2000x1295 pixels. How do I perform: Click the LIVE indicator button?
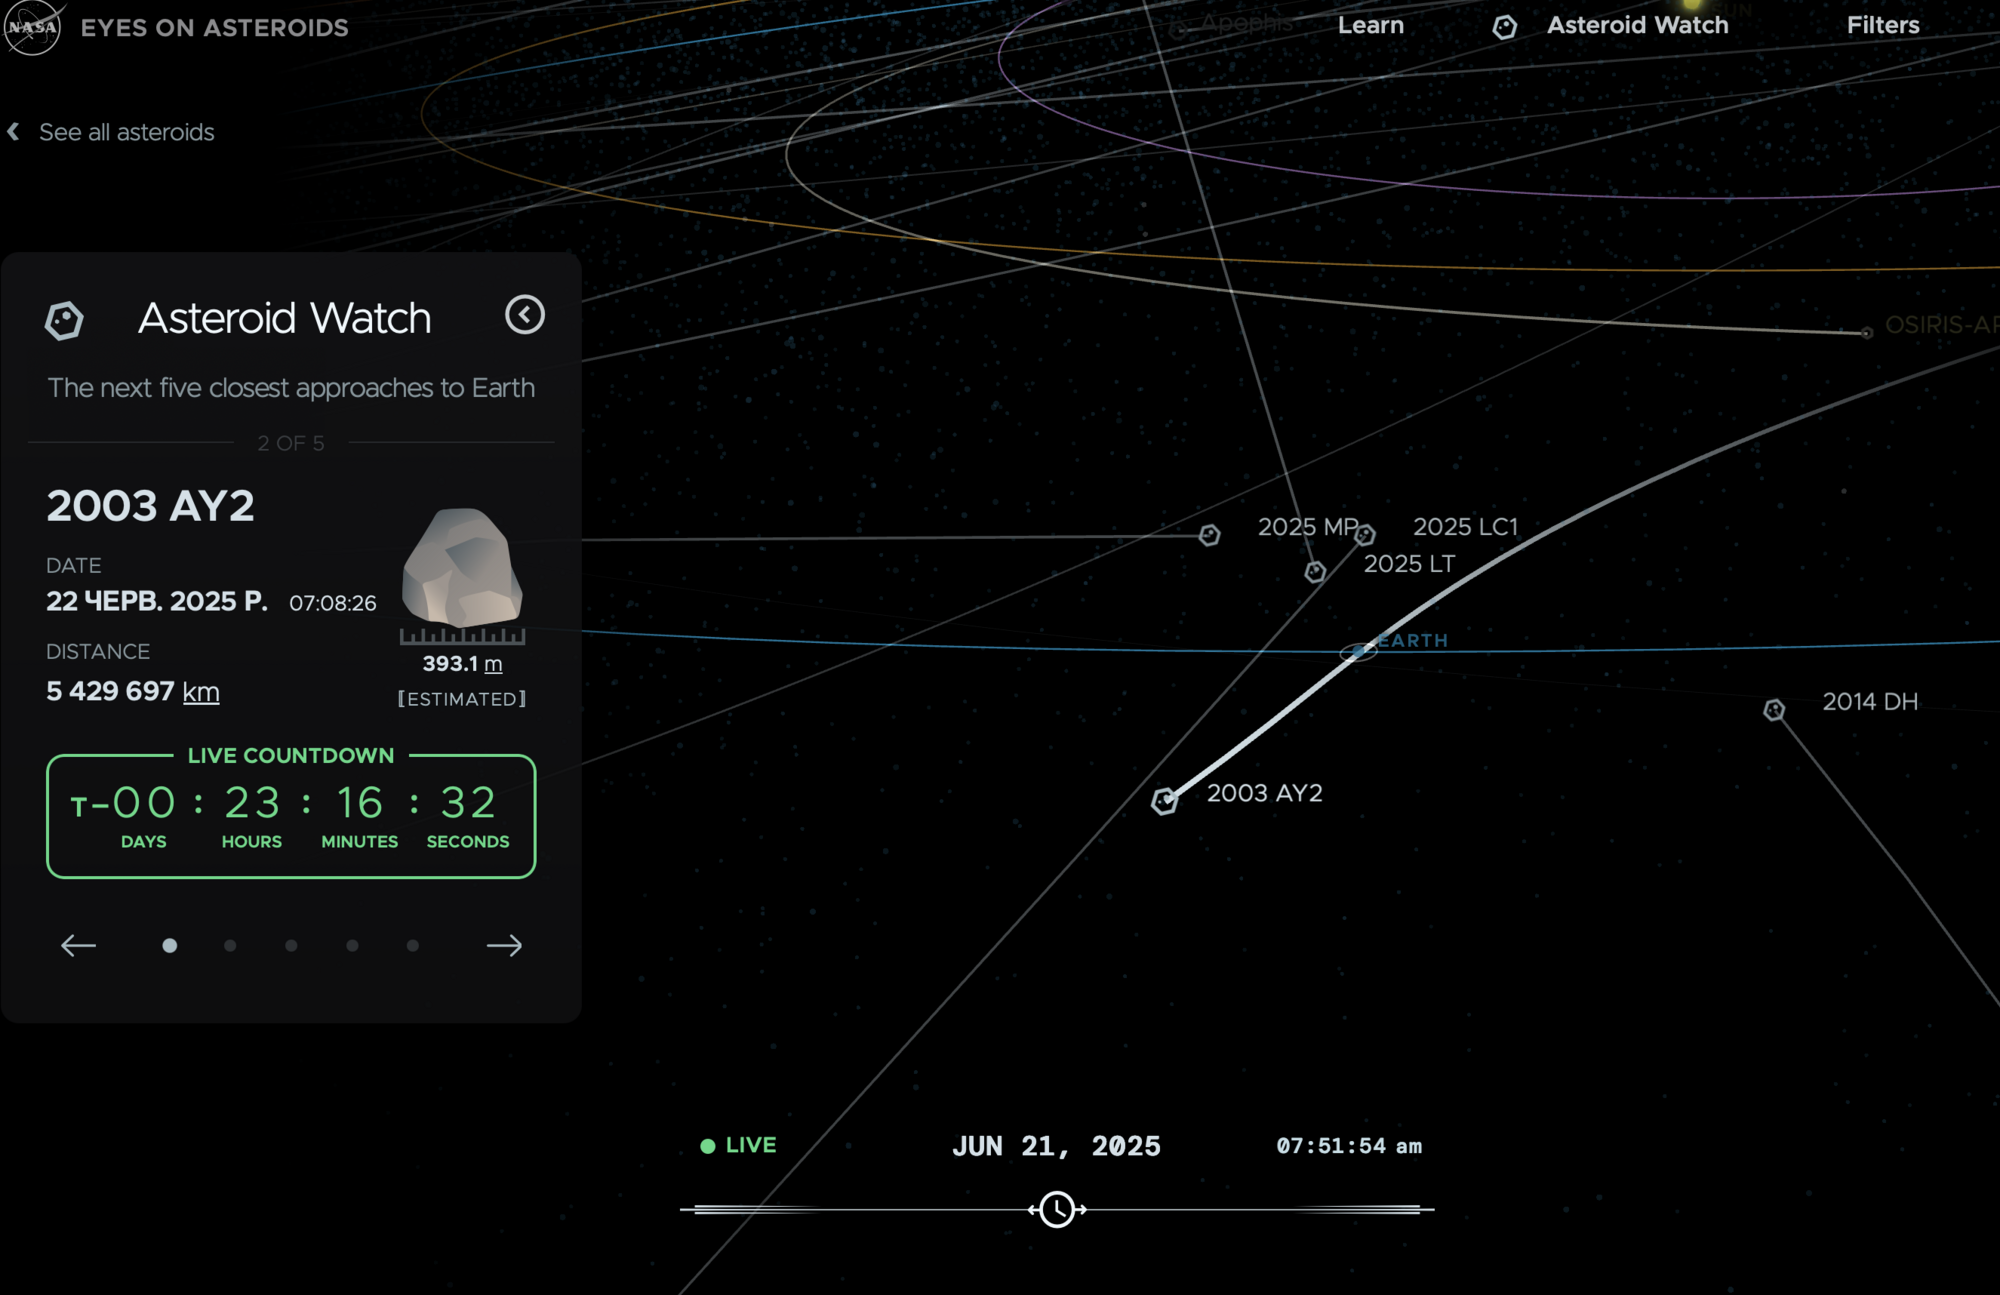(739, 1145)
